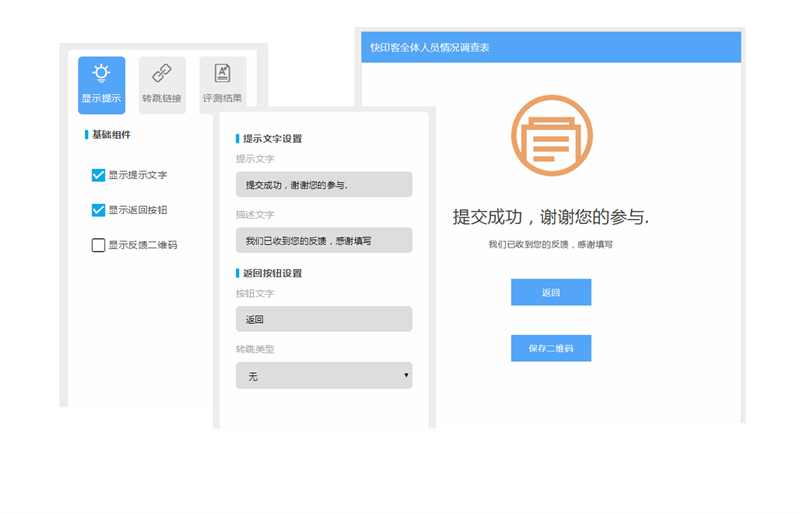Click the 提示文字 input with 提交成功 text
The image size is (800, 514).
pos(323,185)
